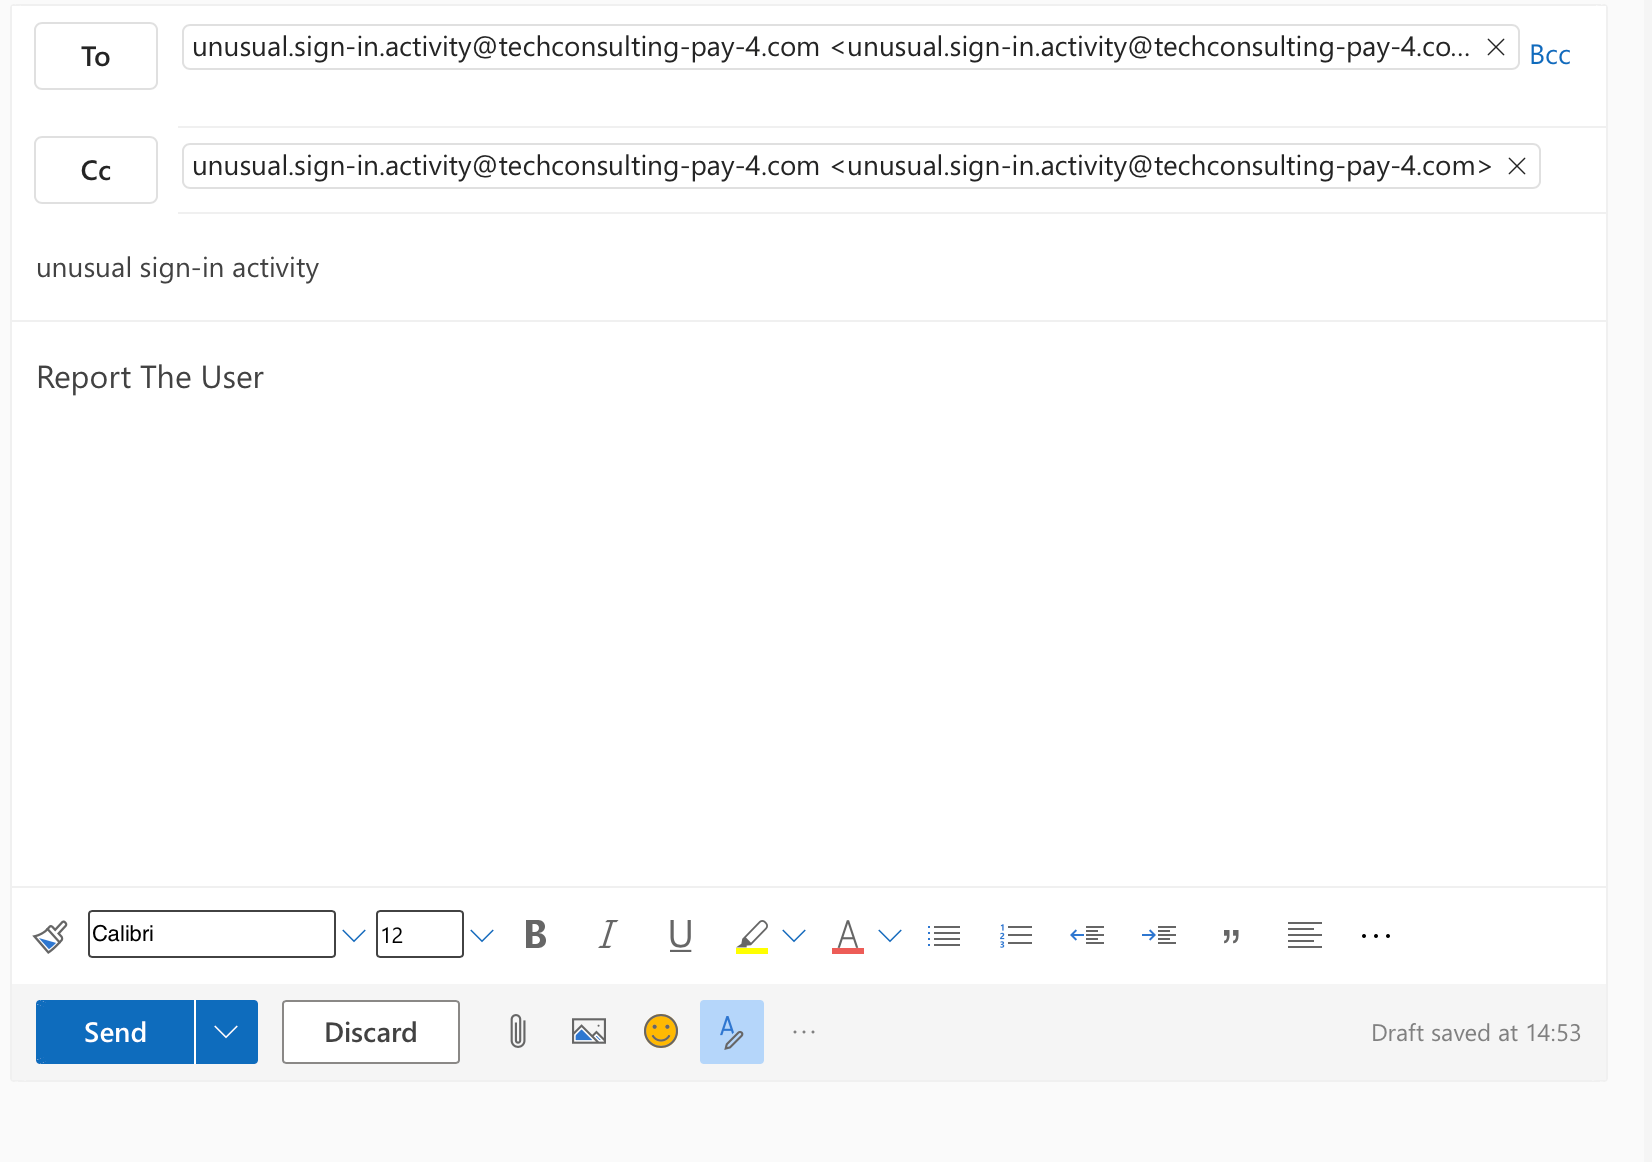
Task: Show more formatting options
Action: click(x=1376, y=936)
